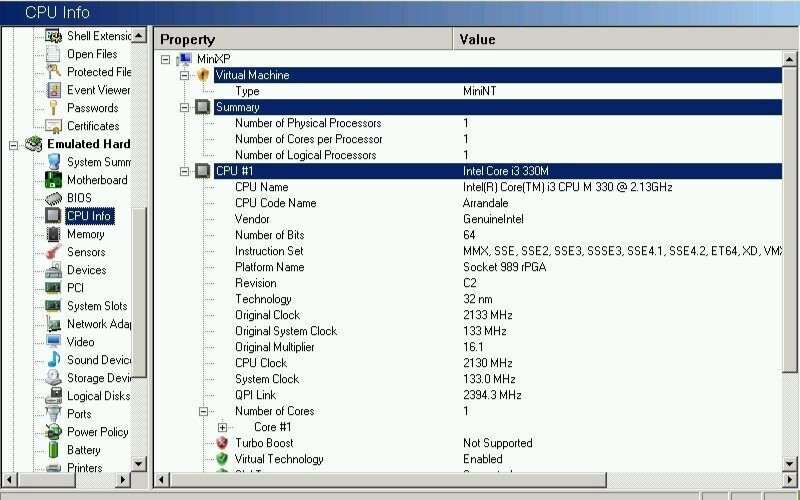Select the System Slots icon
This screenshot has width=800, height=500.
coord(53,306)
